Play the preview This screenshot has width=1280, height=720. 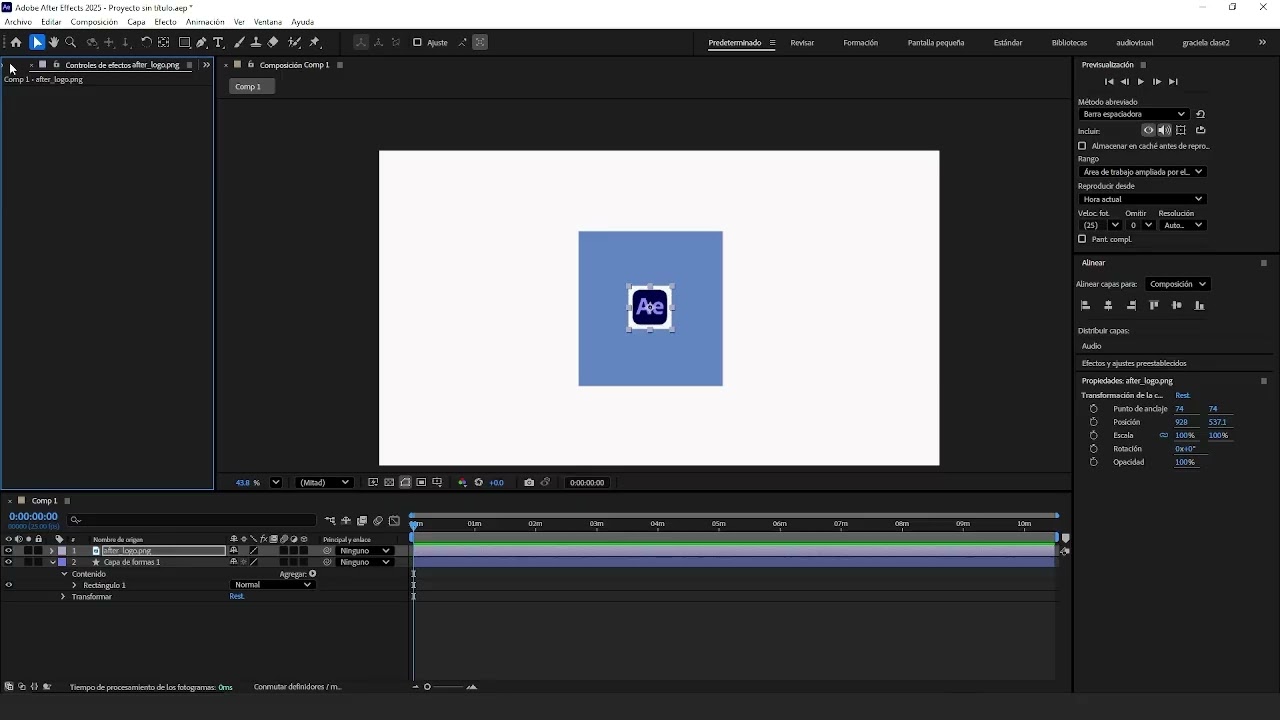pyautogui.click(x=1141, y=82)
